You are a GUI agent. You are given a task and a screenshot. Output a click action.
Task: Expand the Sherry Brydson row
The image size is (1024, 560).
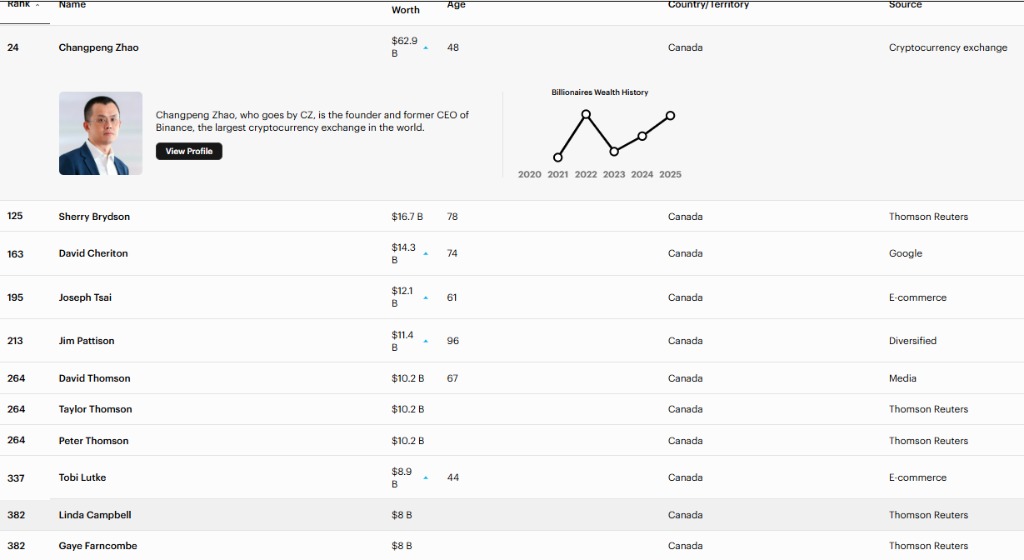pos(512,216)
